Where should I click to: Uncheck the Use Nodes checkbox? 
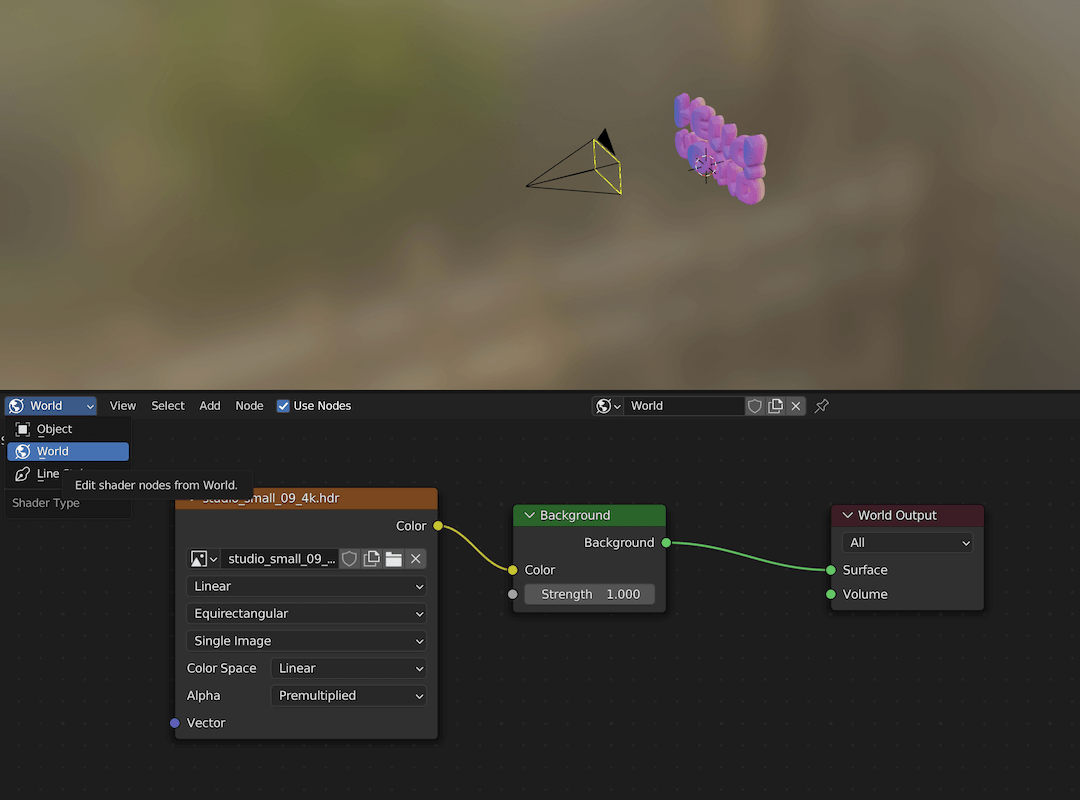tap(283, 405)
